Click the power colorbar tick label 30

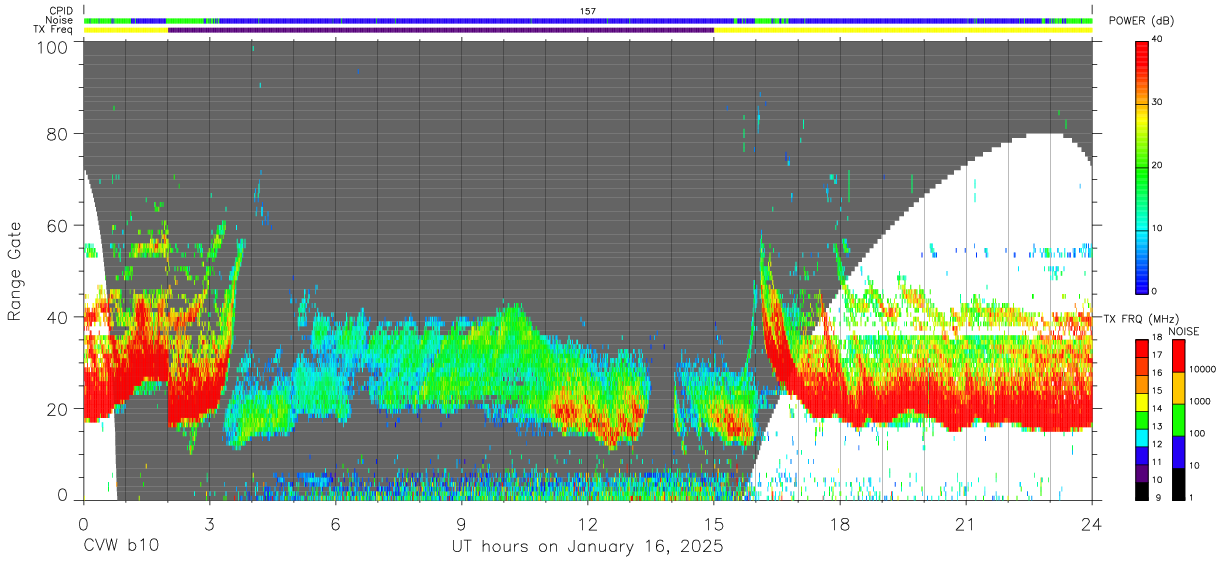[1159, 103]
